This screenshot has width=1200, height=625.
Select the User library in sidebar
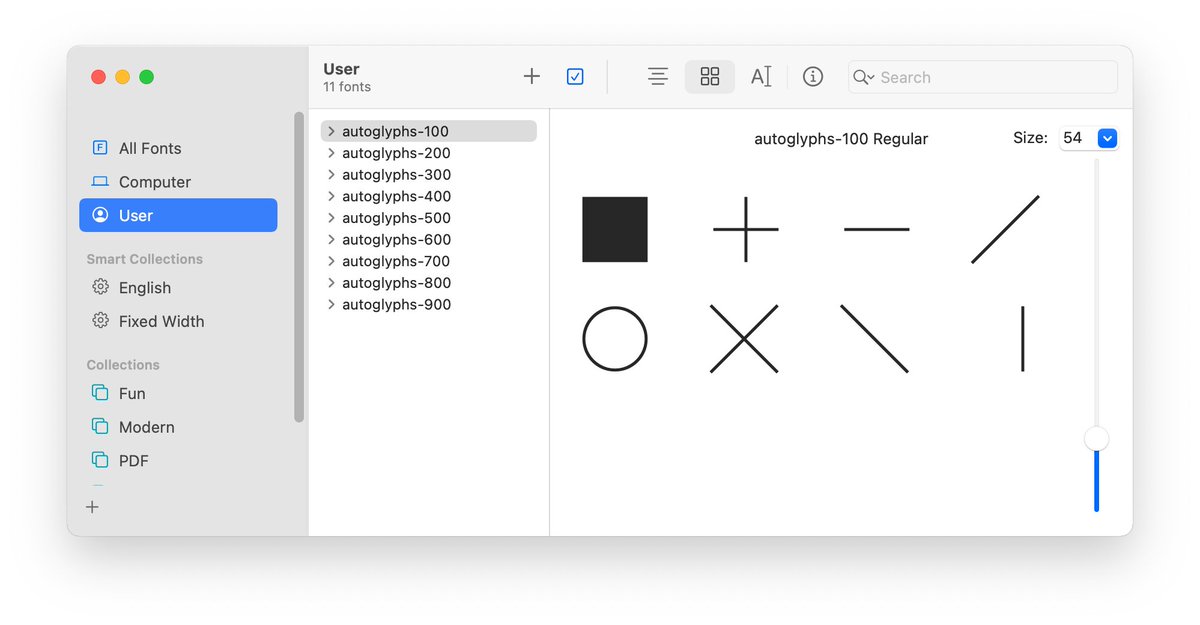(178, 215)
